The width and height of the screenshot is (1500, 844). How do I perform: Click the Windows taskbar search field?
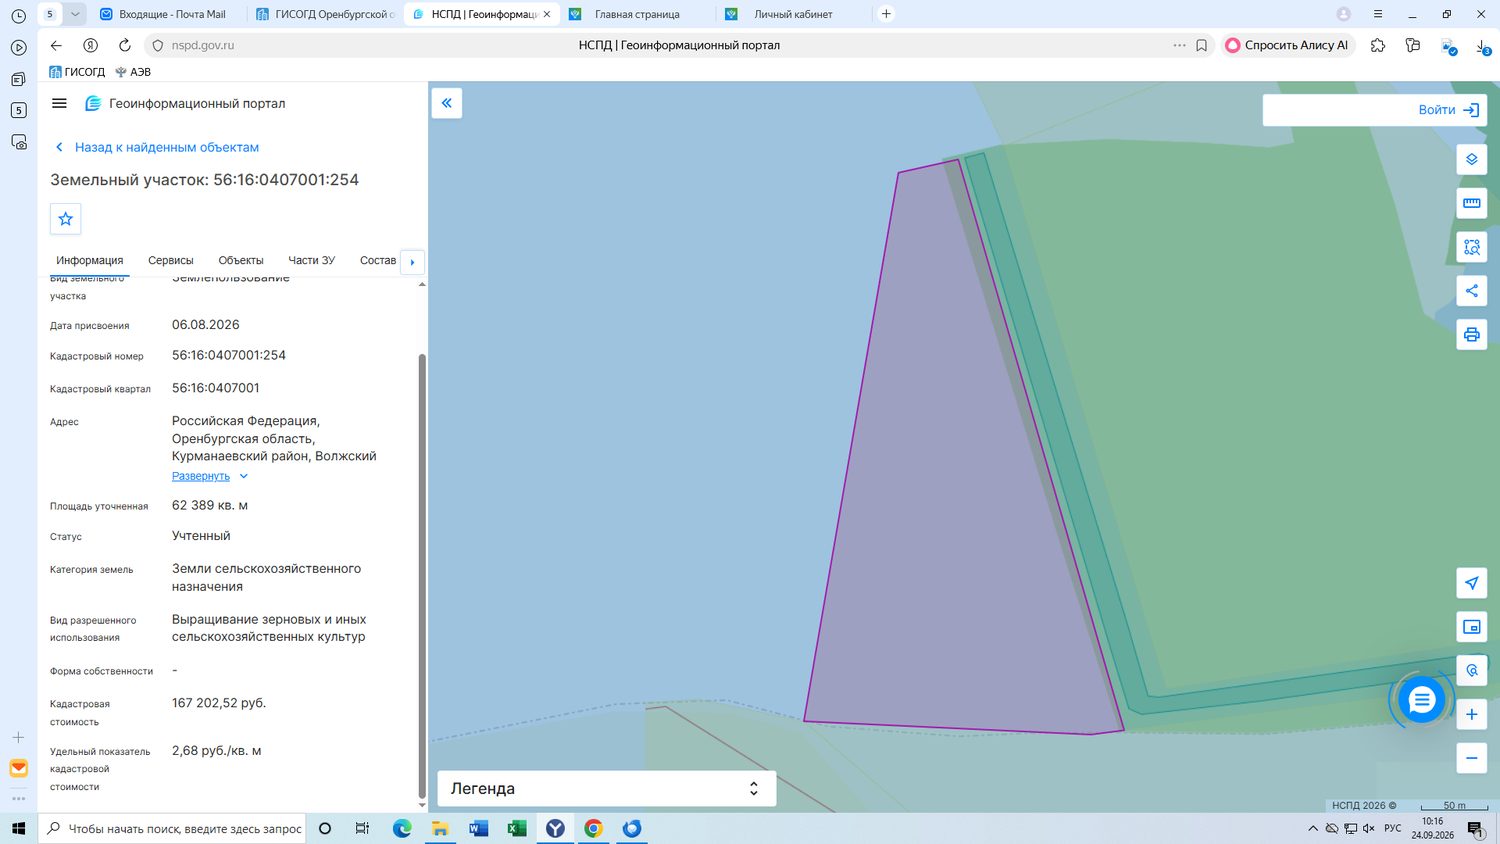(x=172, y=828)
